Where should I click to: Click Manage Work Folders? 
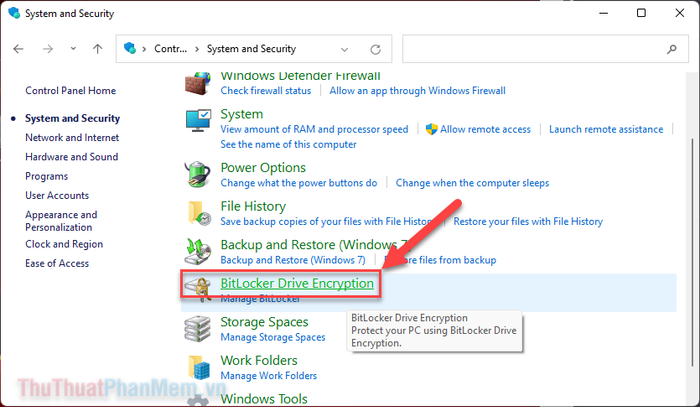(269, 375)
